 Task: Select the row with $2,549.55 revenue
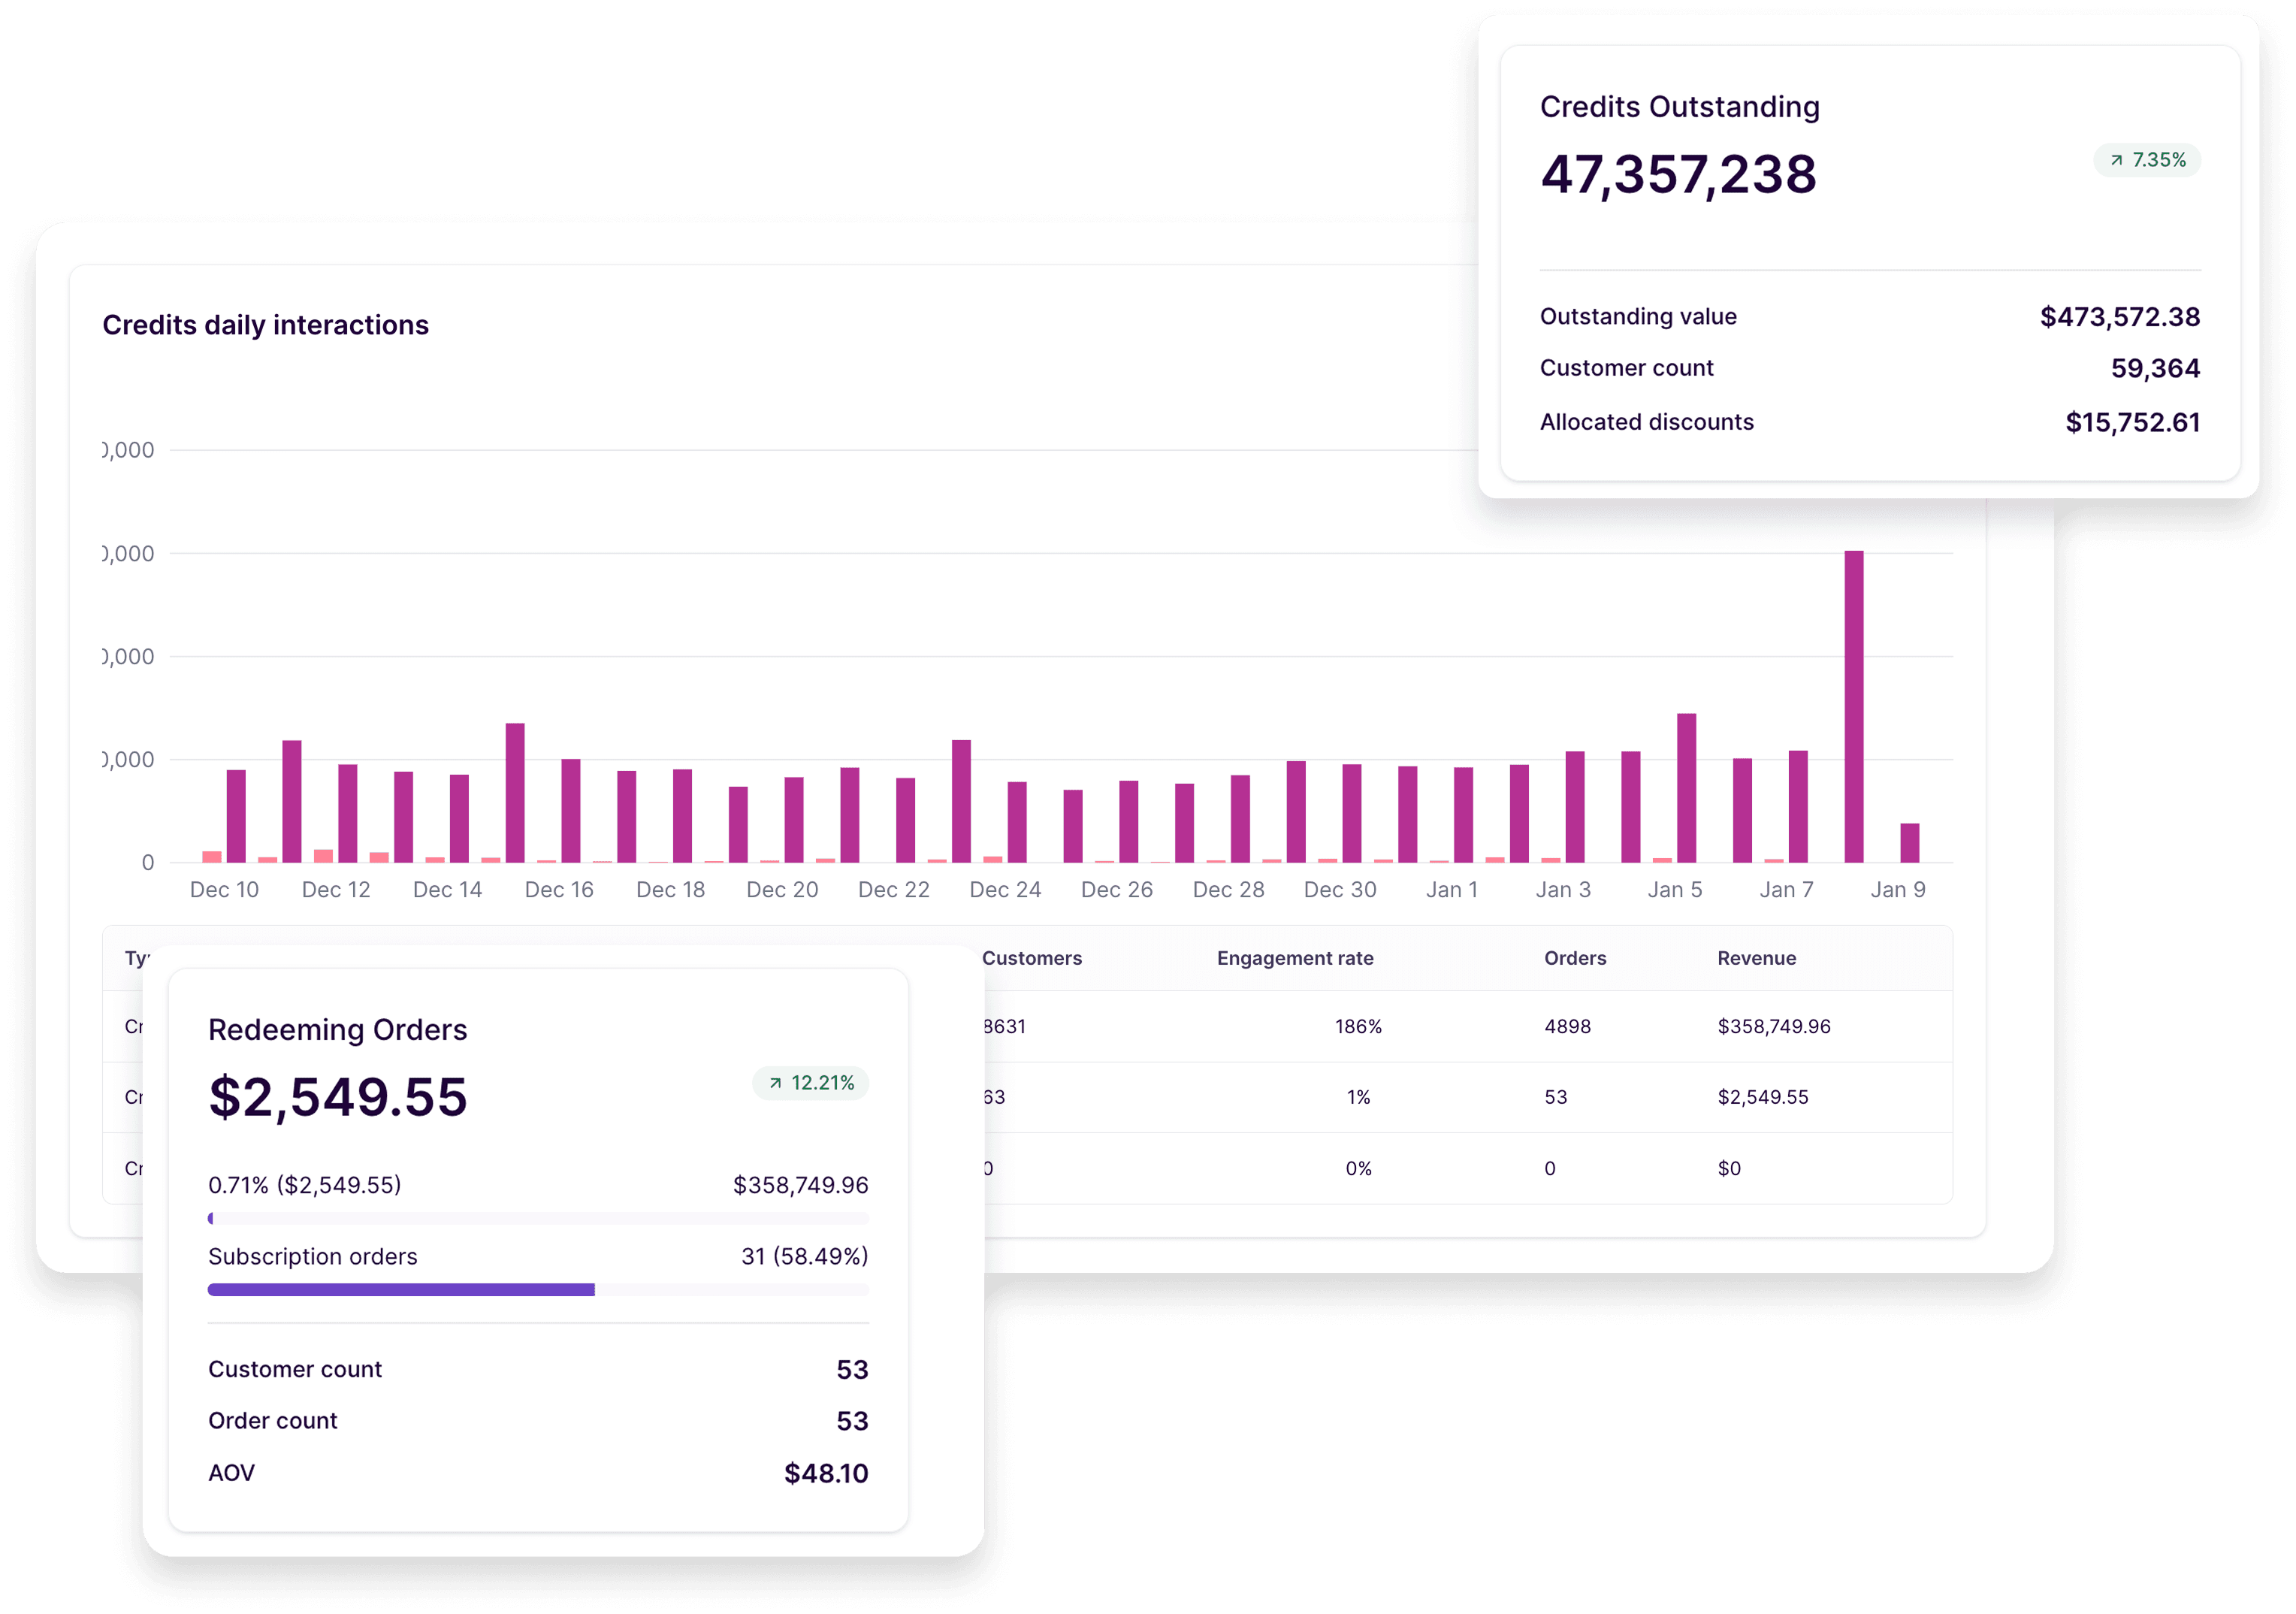click(x=1762, y=1097)
